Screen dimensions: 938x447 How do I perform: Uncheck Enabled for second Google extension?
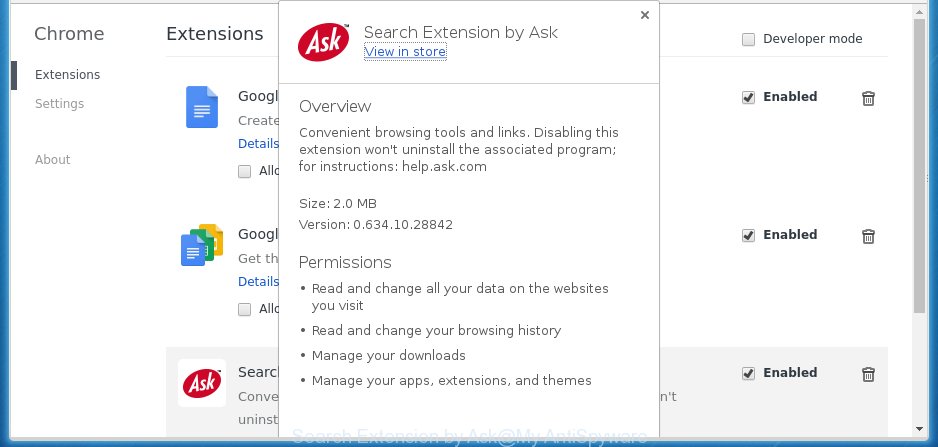[748, 236]
